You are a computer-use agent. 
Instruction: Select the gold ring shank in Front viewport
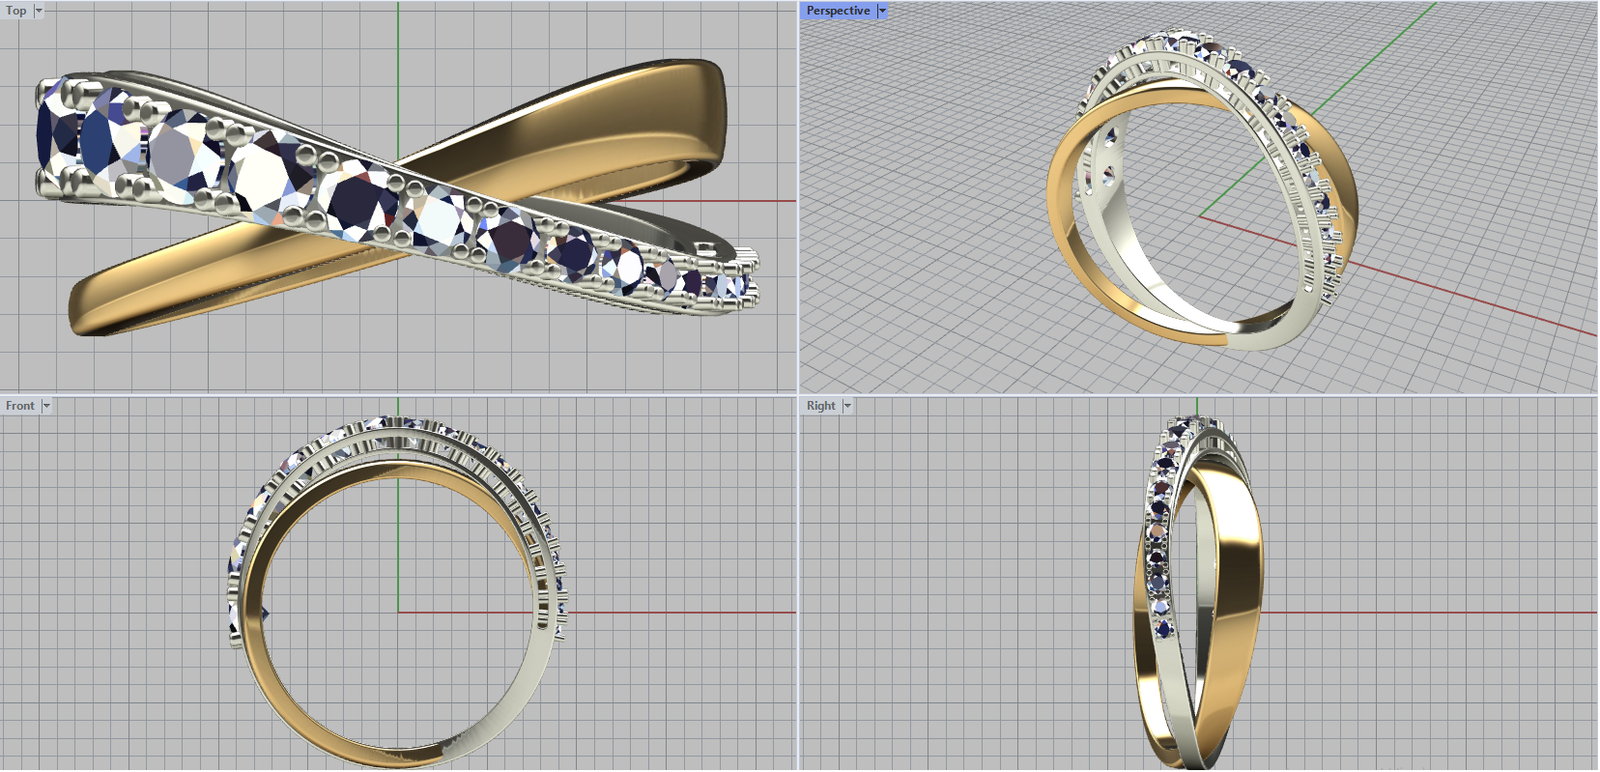(x=300, y=702)
